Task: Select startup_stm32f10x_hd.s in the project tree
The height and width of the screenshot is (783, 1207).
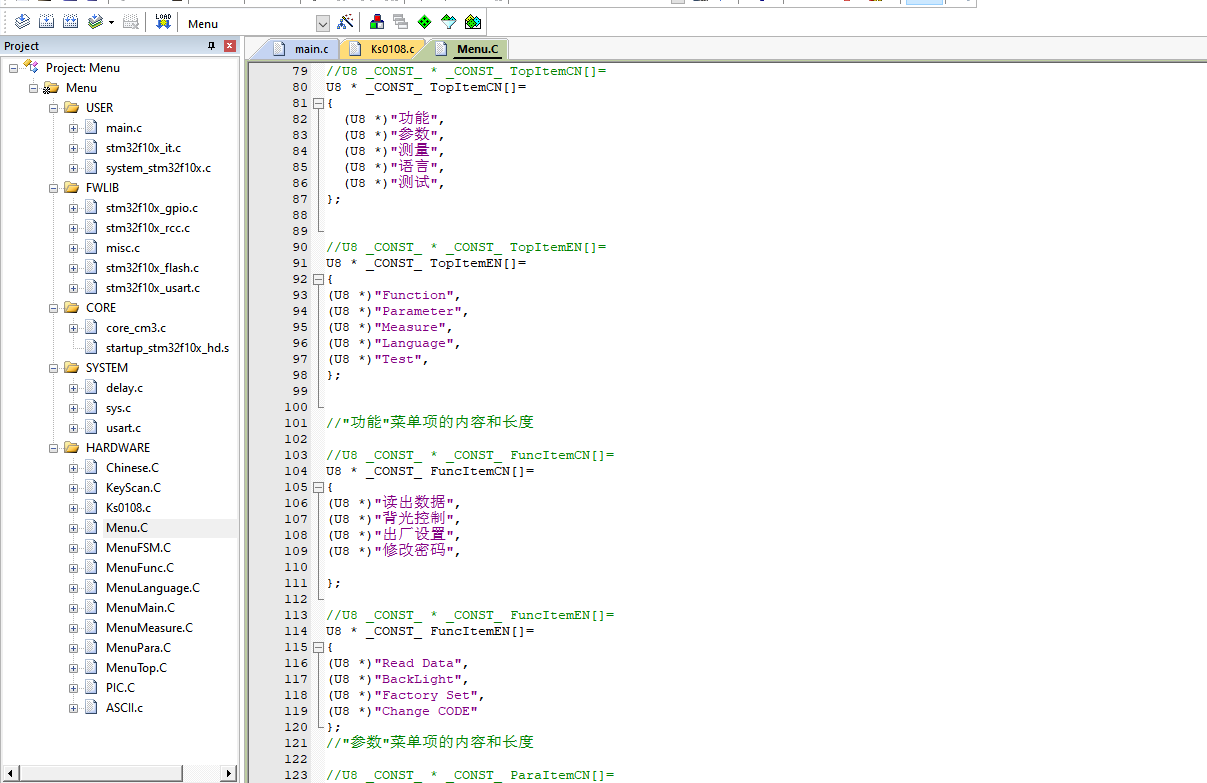Action: [x=167, y=348]
